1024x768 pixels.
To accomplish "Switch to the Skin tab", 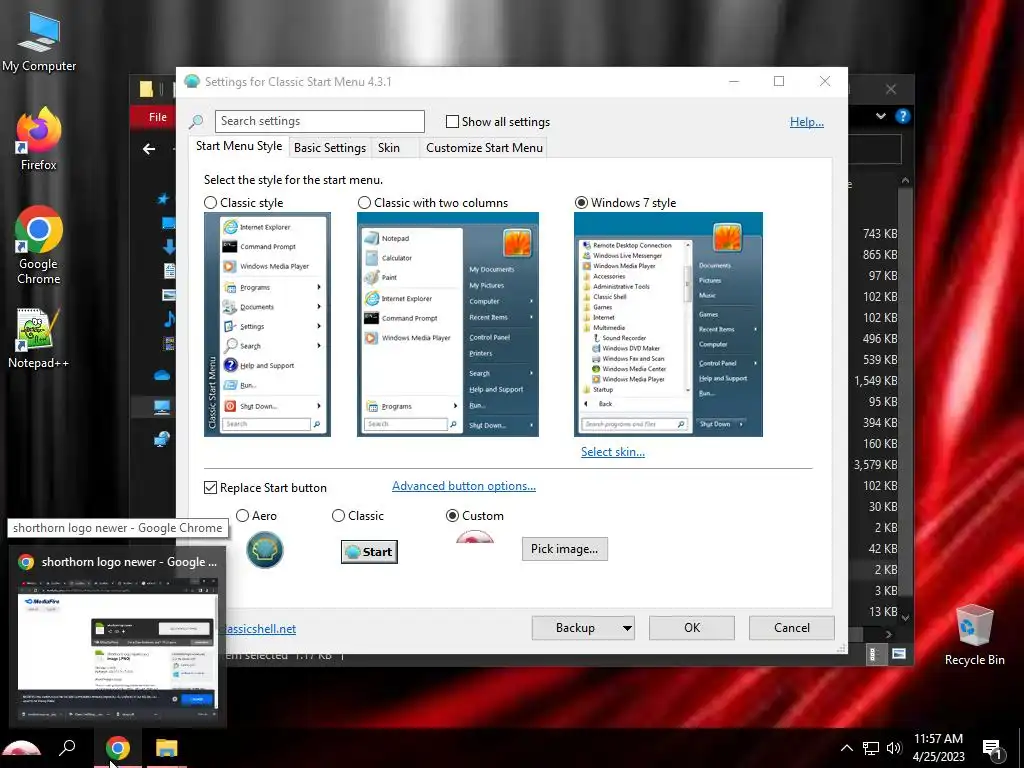I will pos(389,148).
